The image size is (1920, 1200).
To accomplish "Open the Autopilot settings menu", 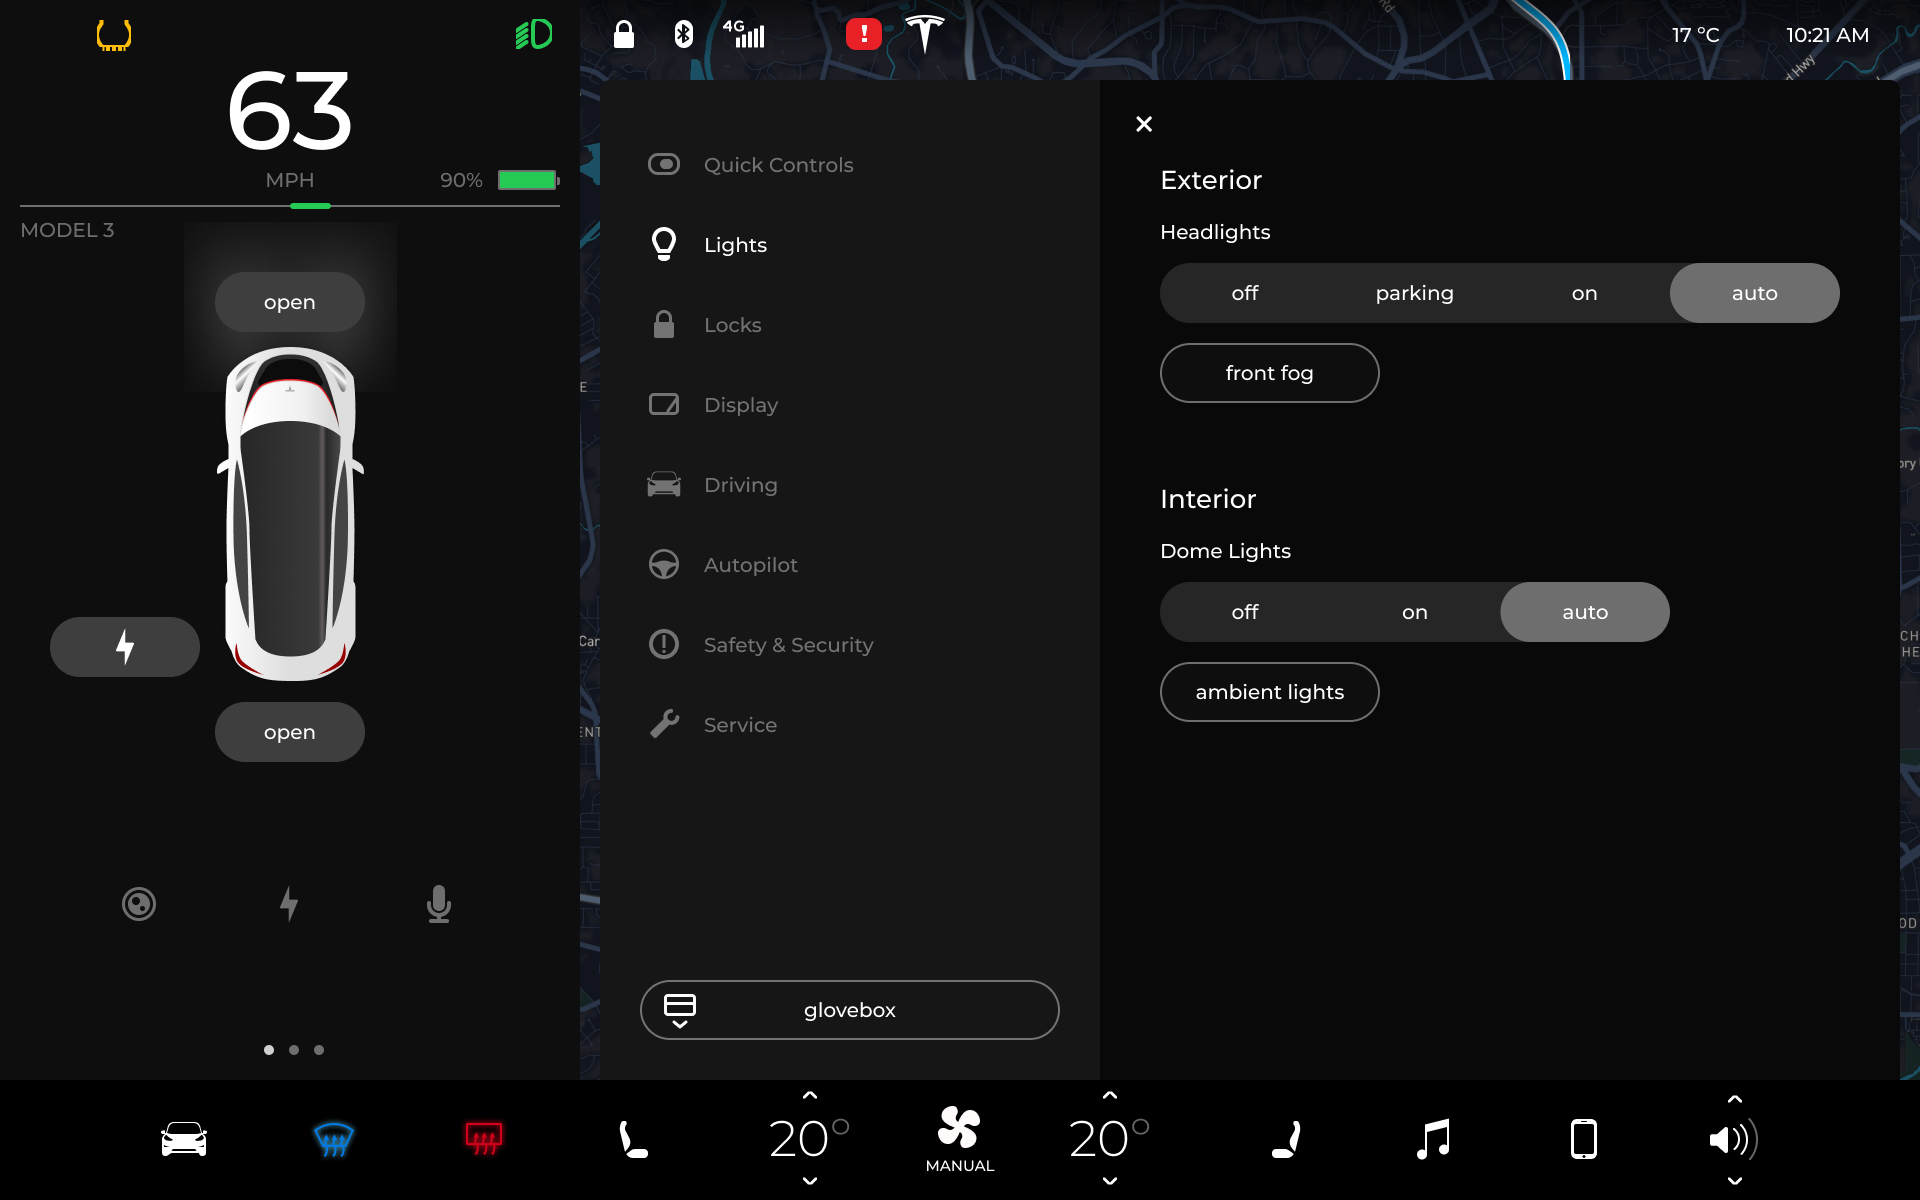I will tap(750, 565).
